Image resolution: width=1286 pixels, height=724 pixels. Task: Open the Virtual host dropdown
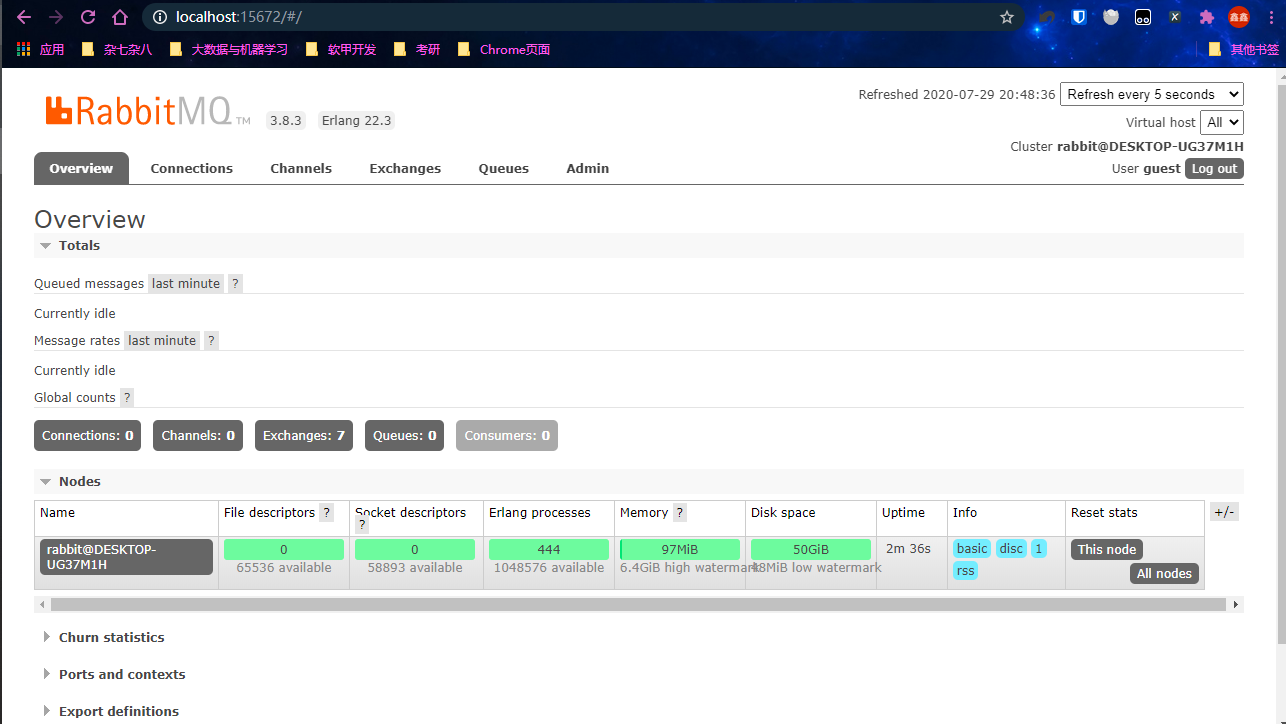[x=1222, y=122]
